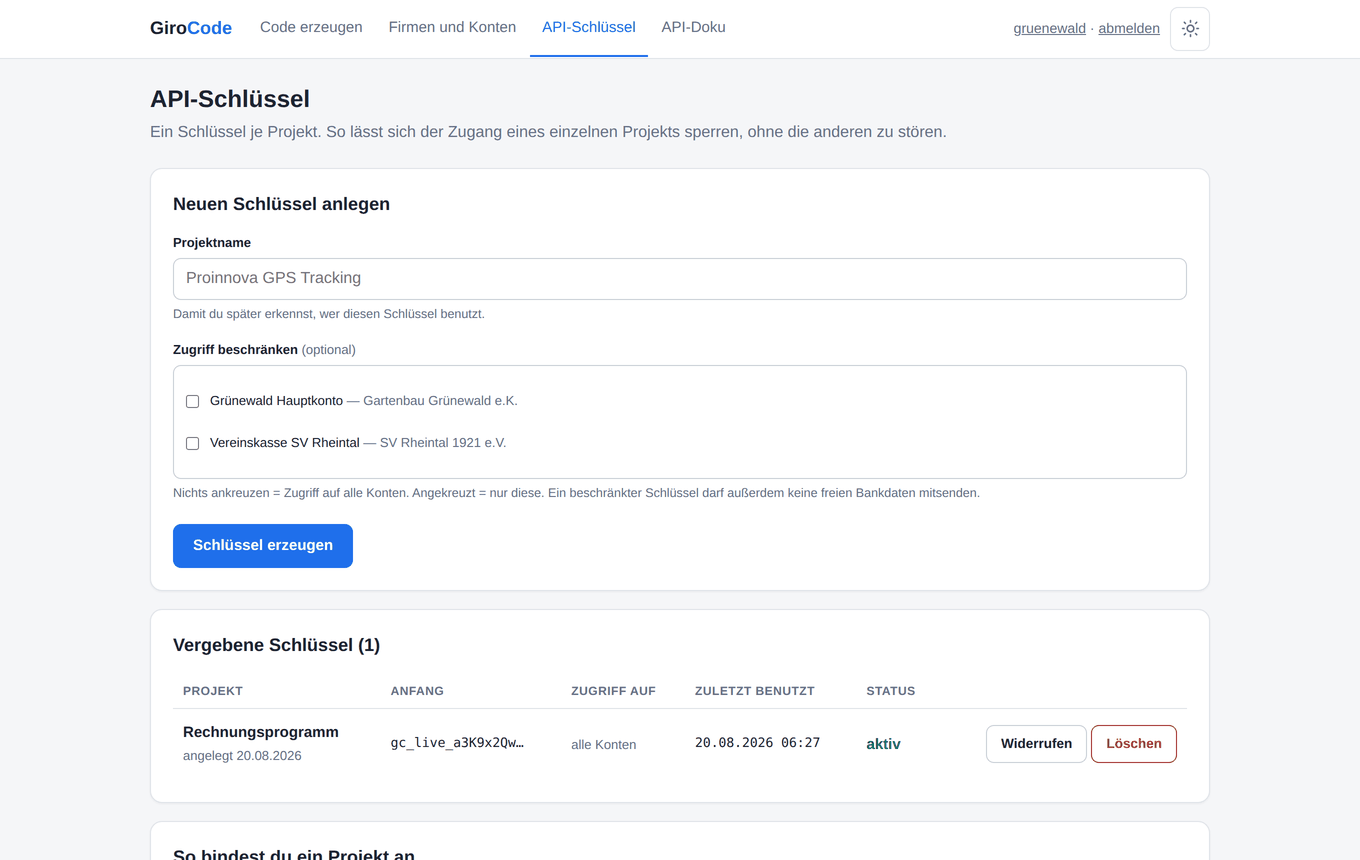The width and height of the screenshot is (1360, 860).
Task: Click Löschen for the Rechnungsprogramm key
Action: [x=1134, y=744]
